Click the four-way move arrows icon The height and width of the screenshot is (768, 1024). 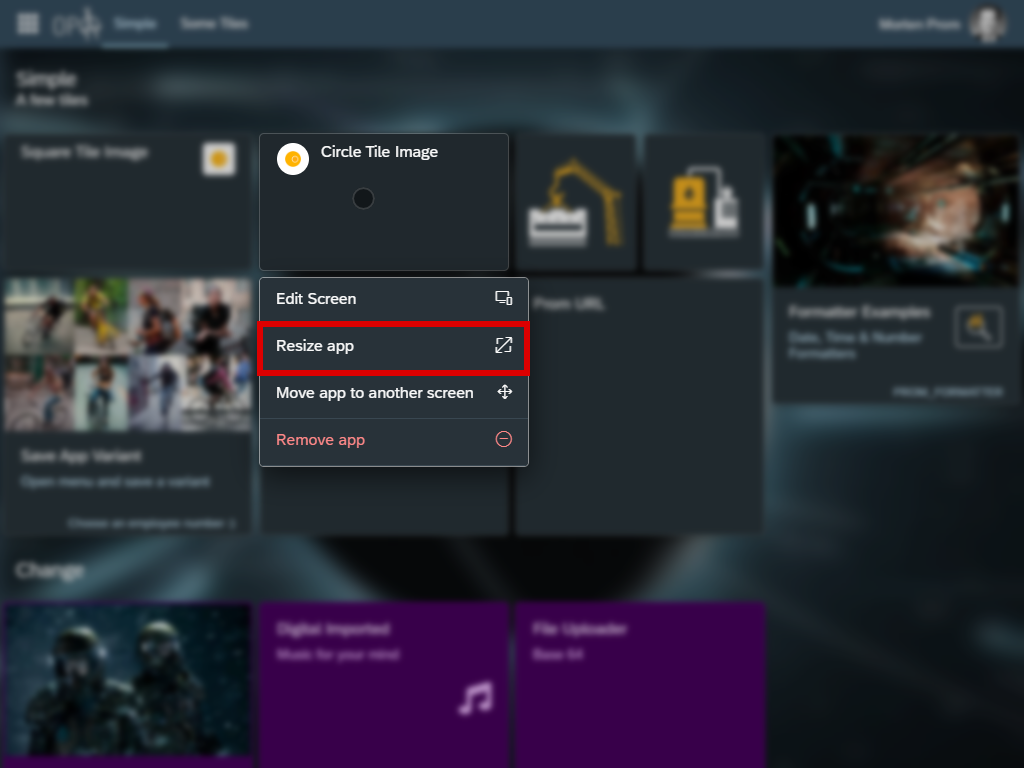pyautogui.click(x=504, y=393)
